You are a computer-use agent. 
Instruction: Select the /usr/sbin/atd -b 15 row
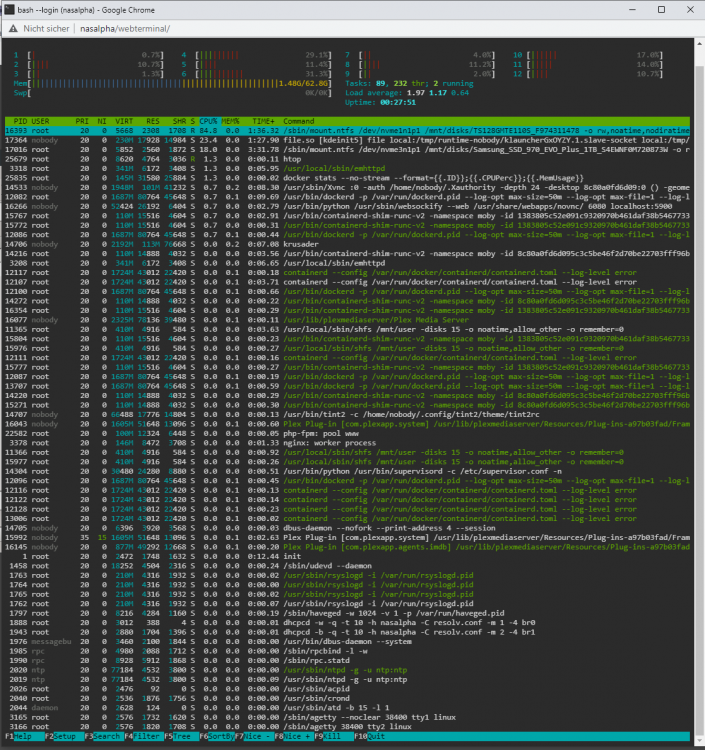point(347,708)
